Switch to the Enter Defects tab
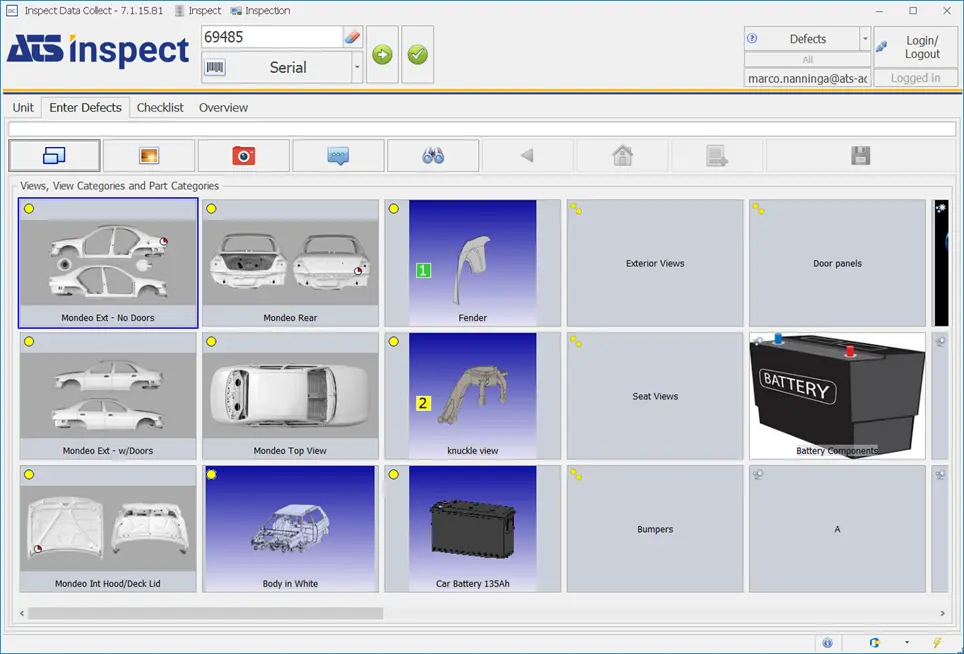The height and width of the screenshot is (654, 964). (85, 108)
